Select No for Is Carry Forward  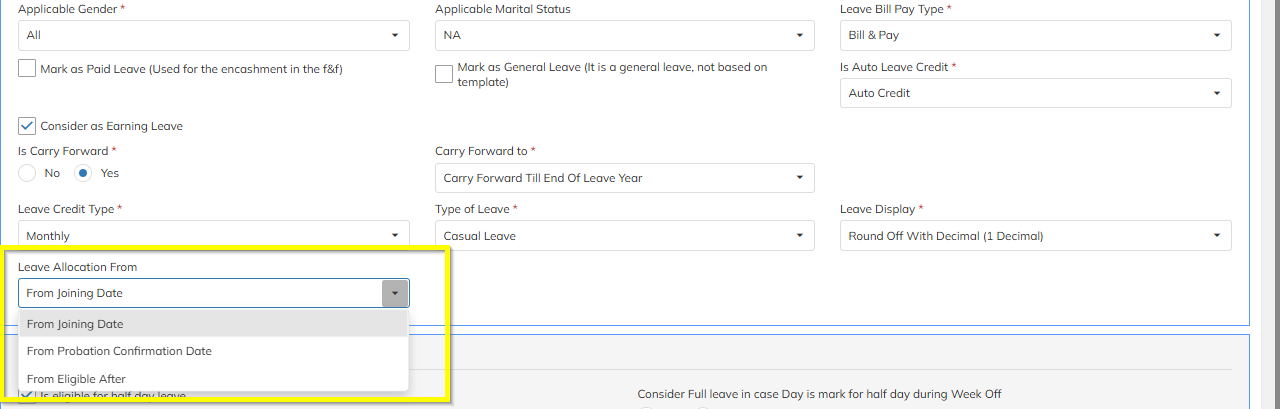coord(27,173)
